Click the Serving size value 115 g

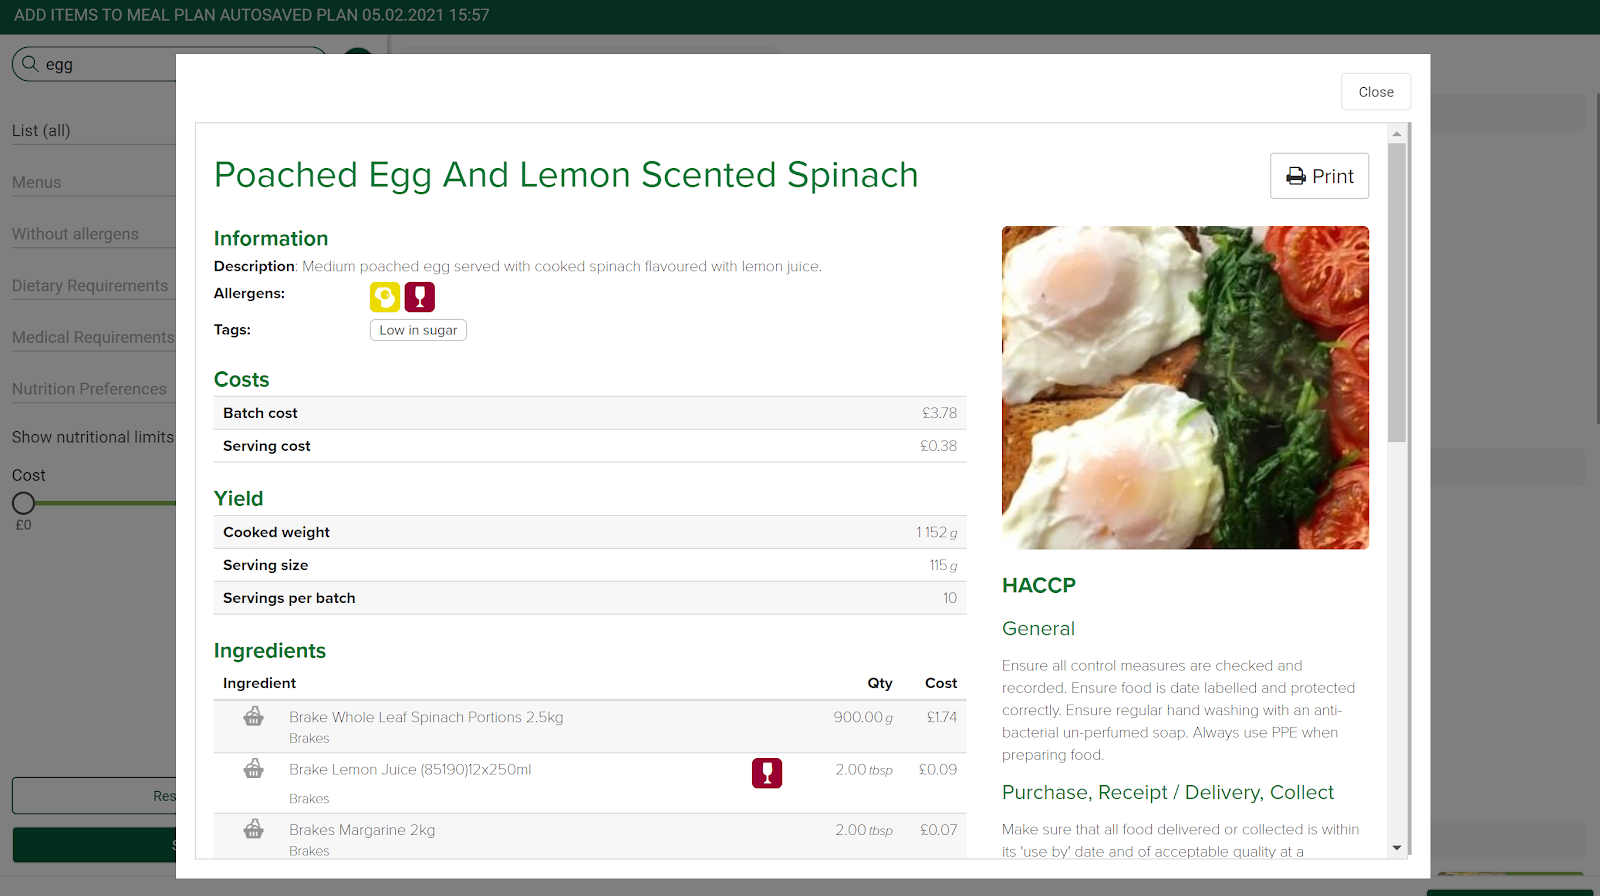(x=943, y=565)
